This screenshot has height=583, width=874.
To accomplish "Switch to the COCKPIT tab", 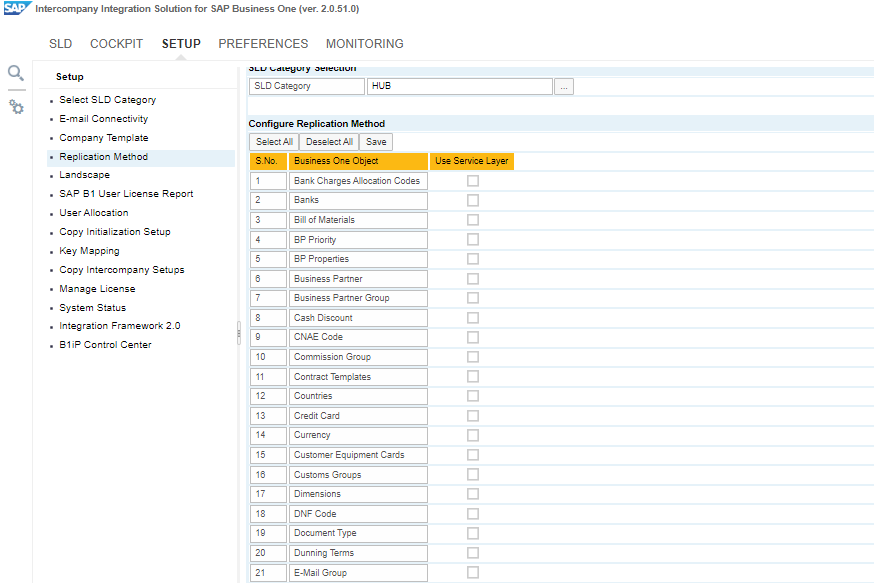I will [117, 44].
